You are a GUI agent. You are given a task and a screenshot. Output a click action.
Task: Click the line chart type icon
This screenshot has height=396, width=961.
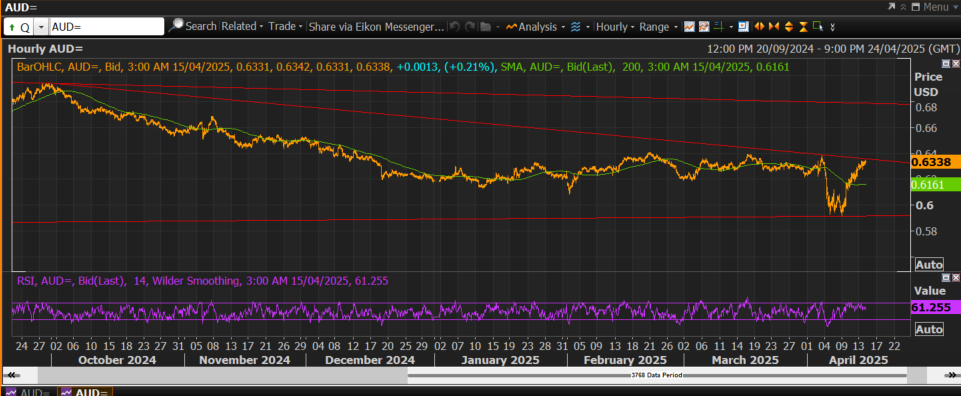tap(689, 27)
